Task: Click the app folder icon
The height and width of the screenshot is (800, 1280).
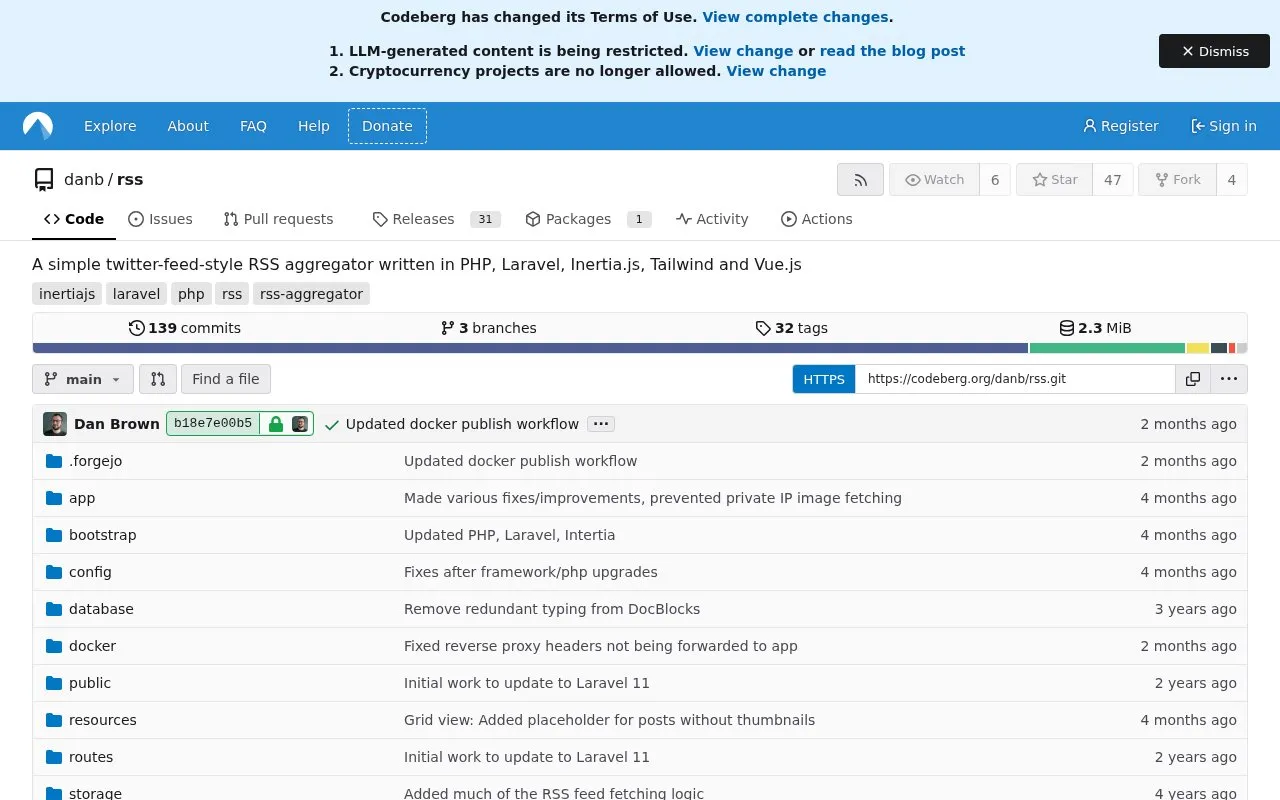Action: pos(54,498)
